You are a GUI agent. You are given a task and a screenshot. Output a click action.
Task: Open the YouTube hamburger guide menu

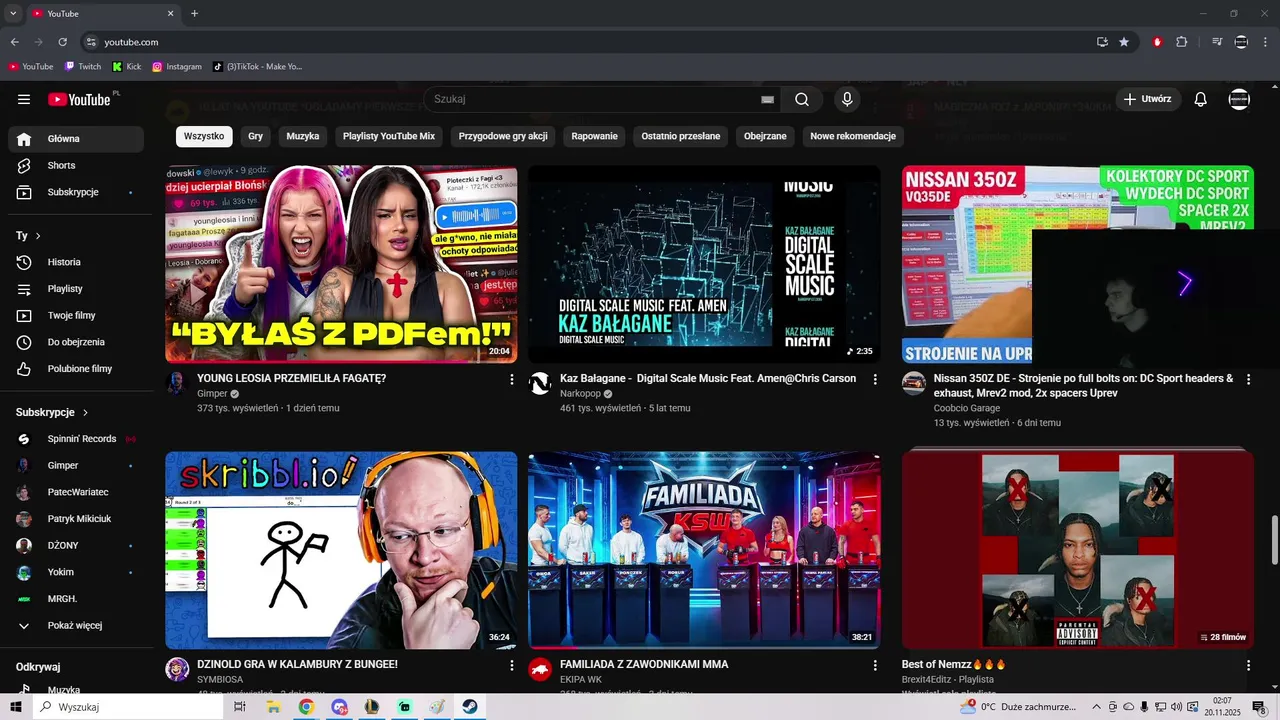(24, 99)
